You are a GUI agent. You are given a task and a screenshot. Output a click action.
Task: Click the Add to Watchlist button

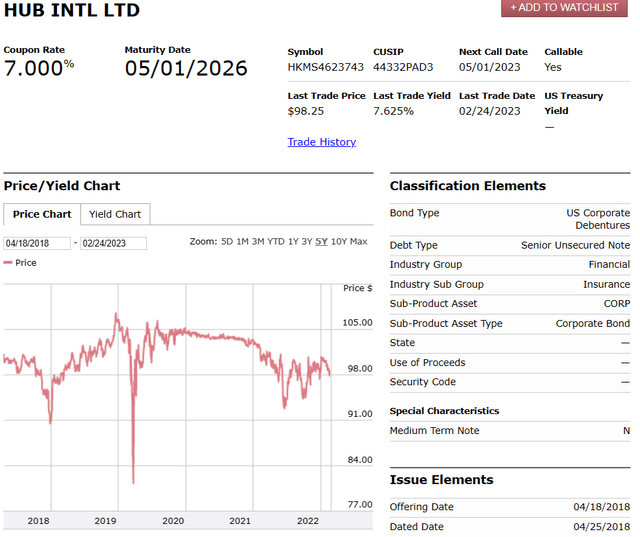coord(564,8)
